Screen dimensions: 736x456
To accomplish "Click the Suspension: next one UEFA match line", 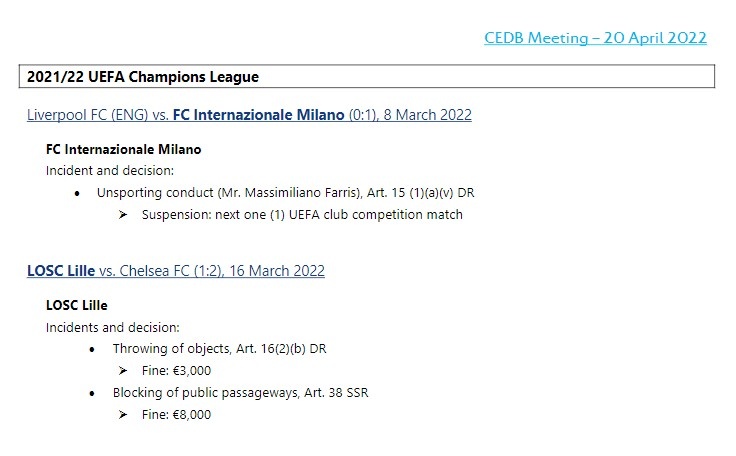I will click(302, 214).
